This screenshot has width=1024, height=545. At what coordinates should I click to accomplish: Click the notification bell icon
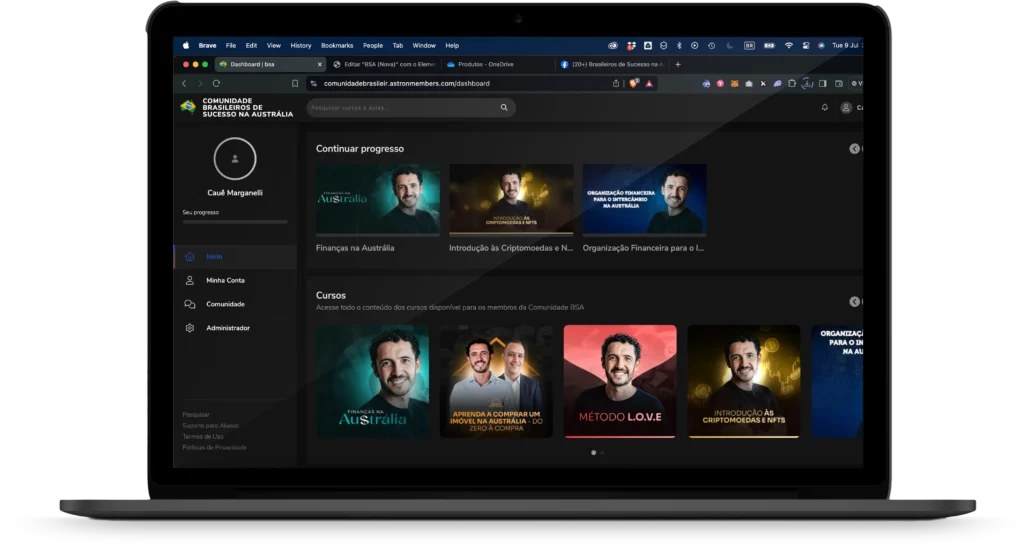[x=824, y=107]
